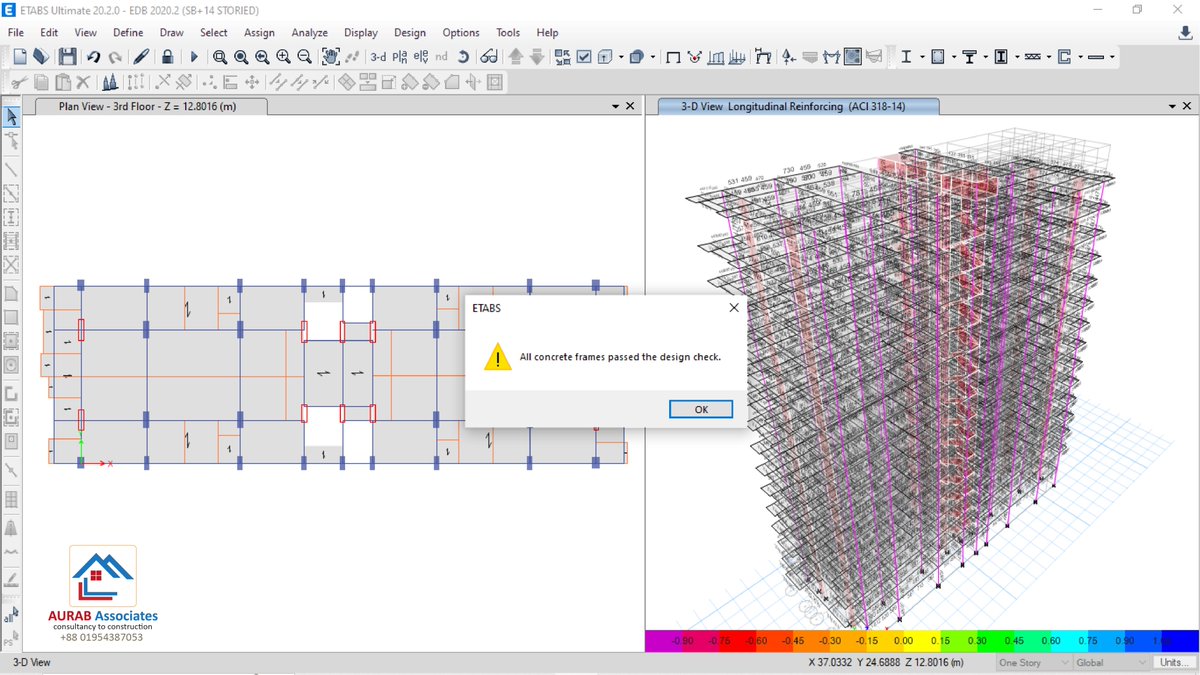The height and width of the screenshot is (675, 1200).
Task: Click the Select All 'all' sidebar icon
Action: (11, 618)
